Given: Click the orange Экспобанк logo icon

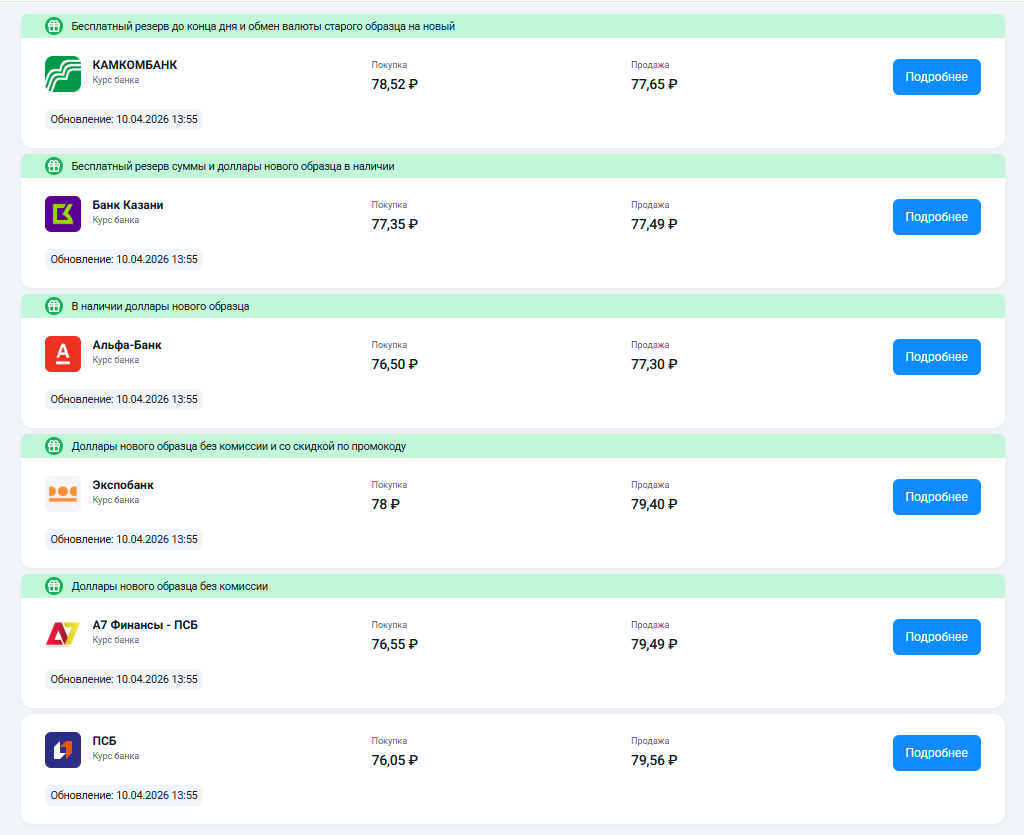Looking at the screenshot, I should 63,494.
